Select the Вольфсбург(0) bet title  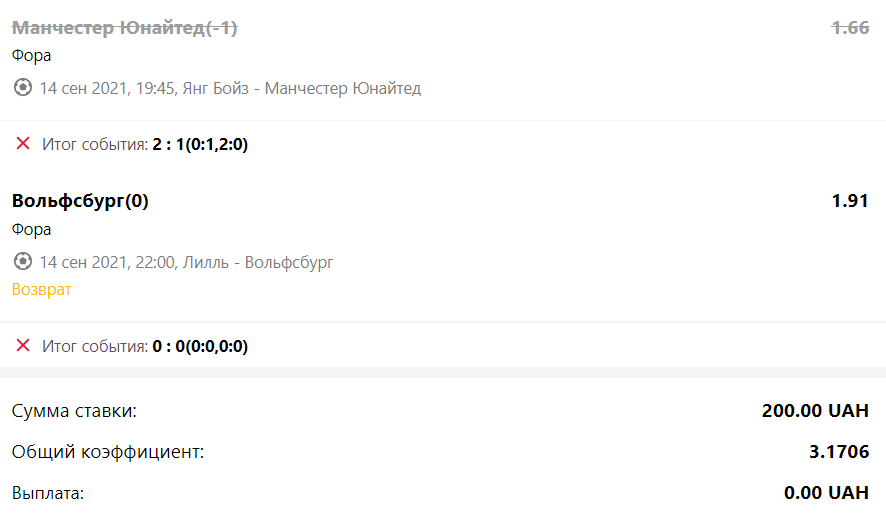[x=80, y=201]
